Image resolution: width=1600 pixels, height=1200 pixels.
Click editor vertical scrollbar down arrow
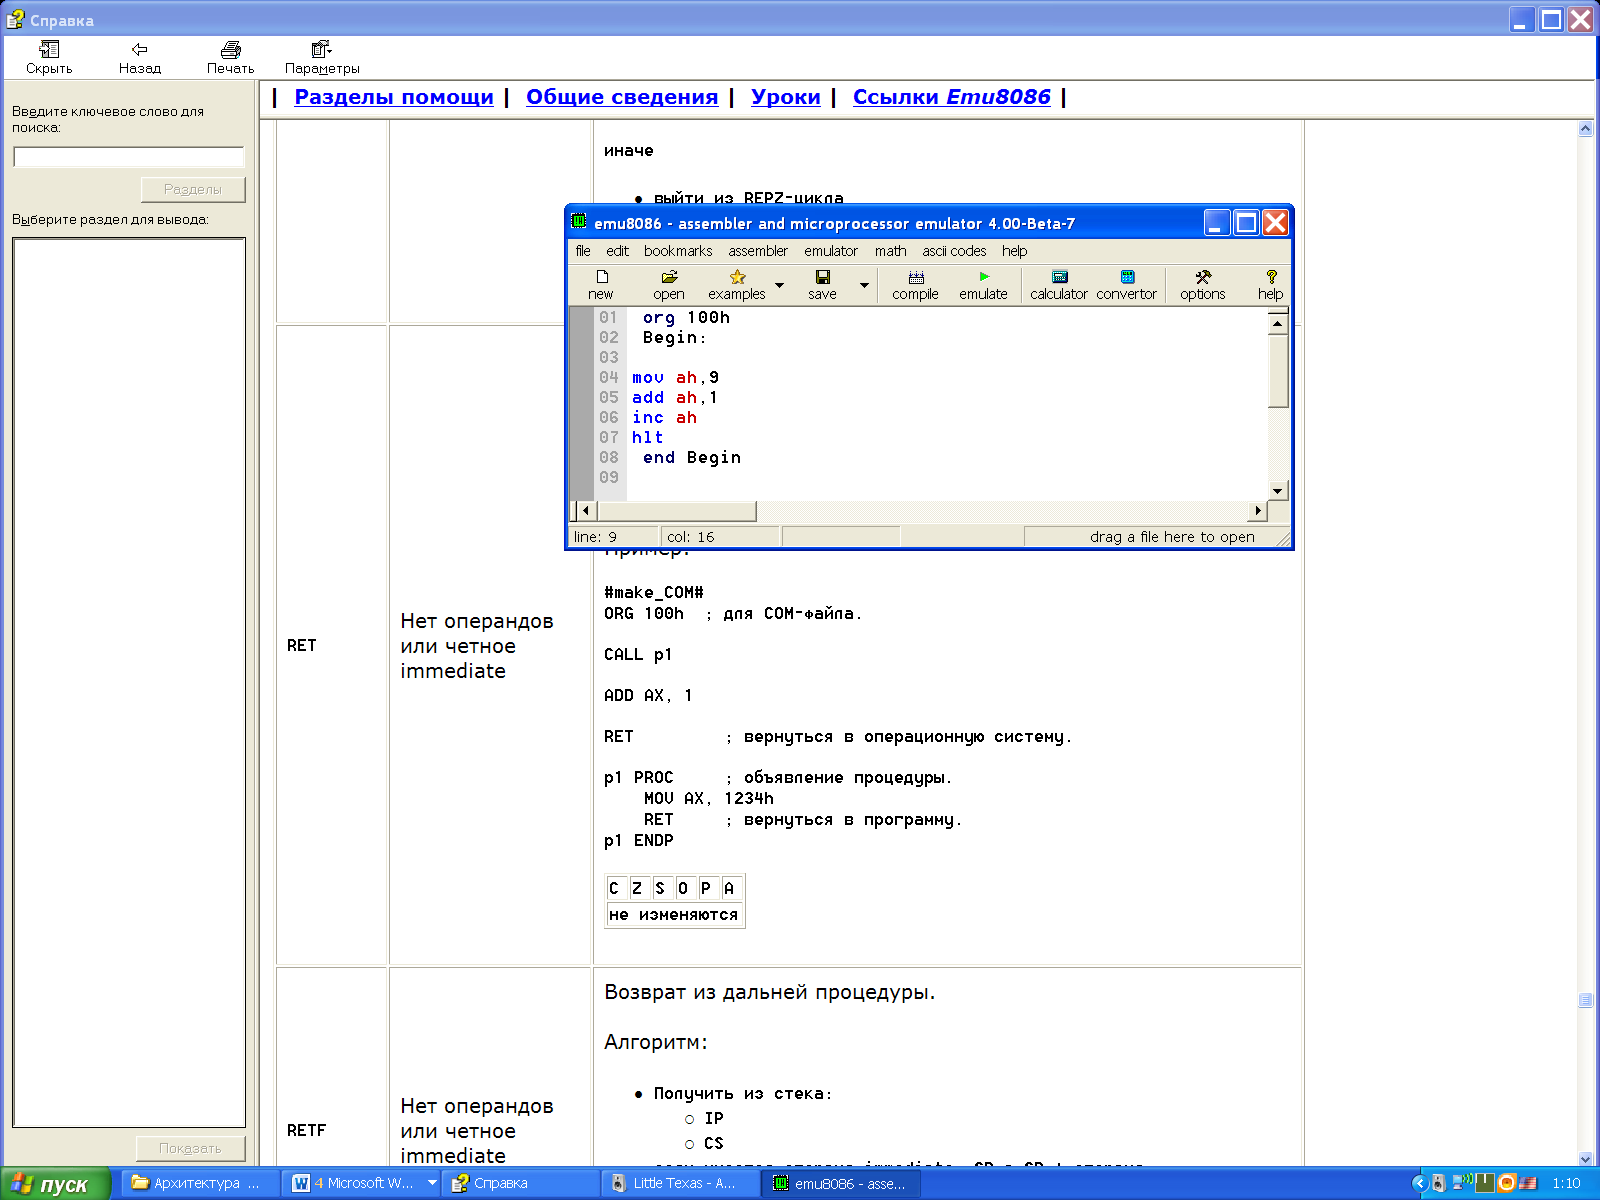1277,490
